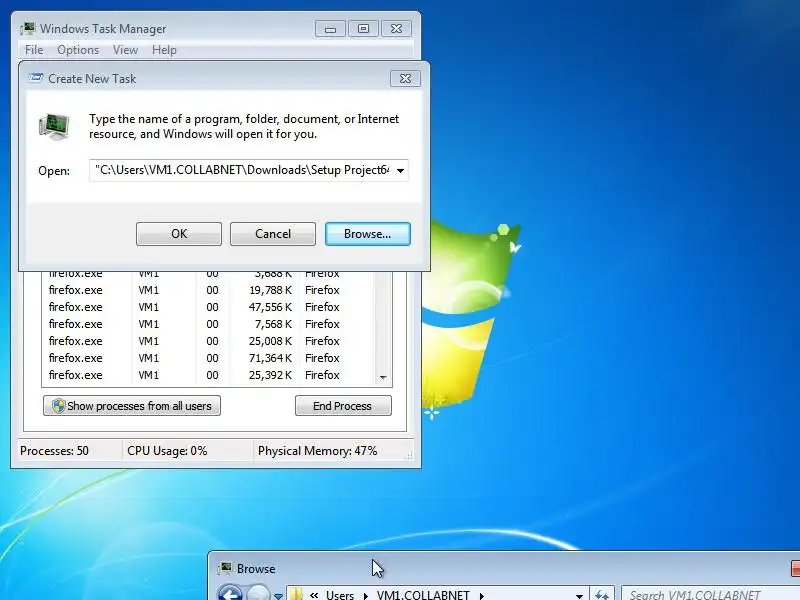Close the Windows Task Manager window
The width and height of the screenshot is (800, 600).
click(396, 29)
